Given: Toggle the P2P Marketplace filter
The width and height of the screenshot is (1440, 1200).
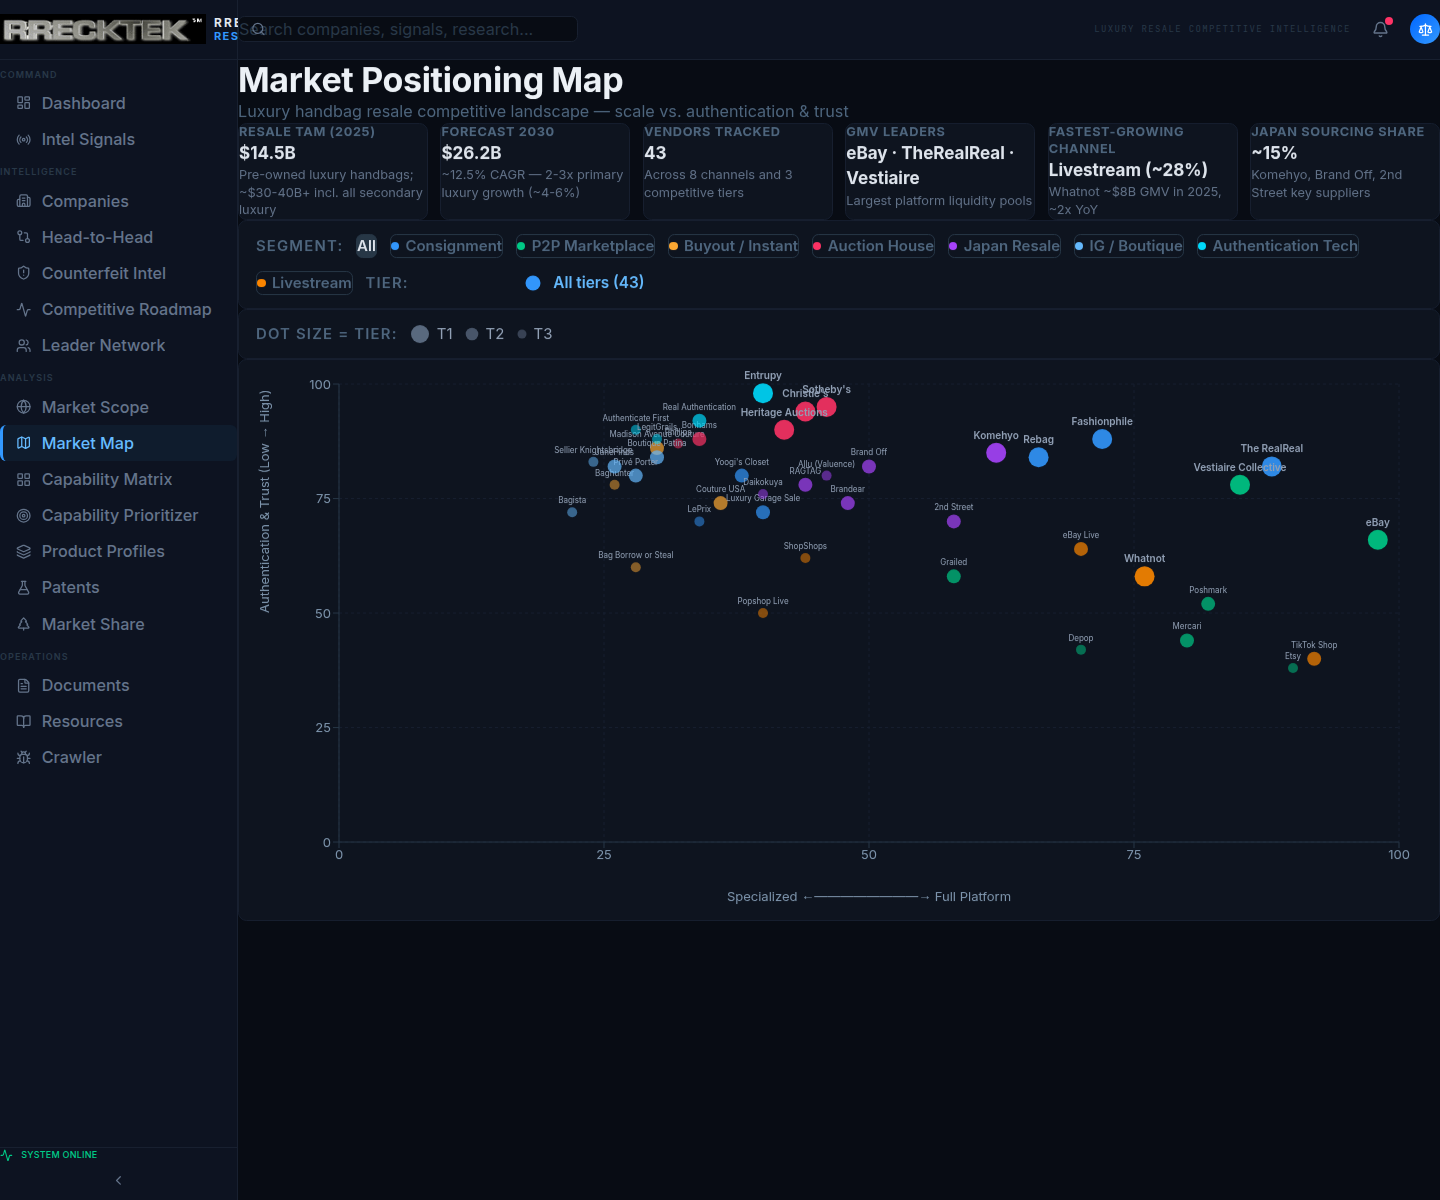Looking at the screenshot, I should coord(585,246).
